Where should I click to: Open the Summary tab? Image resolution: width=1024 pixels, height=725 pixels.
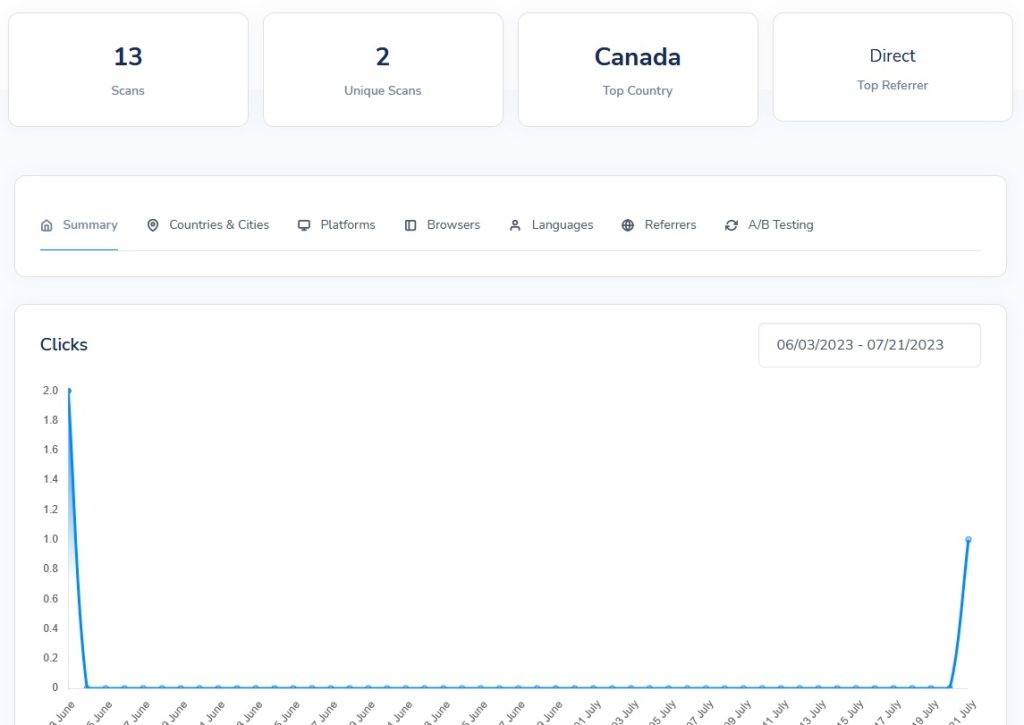click(79, 225)
